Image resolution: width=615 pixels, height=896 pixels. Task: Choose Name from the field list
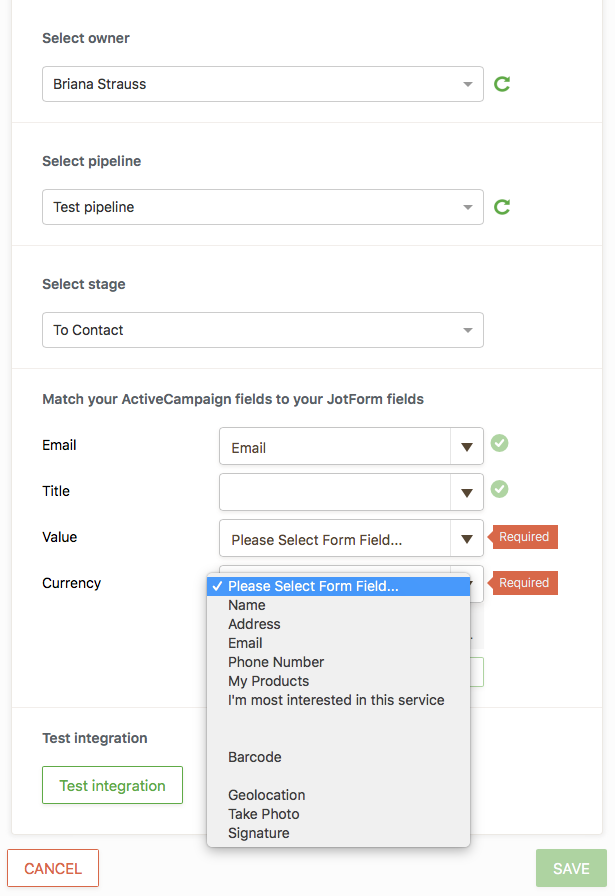coord(247,605)
